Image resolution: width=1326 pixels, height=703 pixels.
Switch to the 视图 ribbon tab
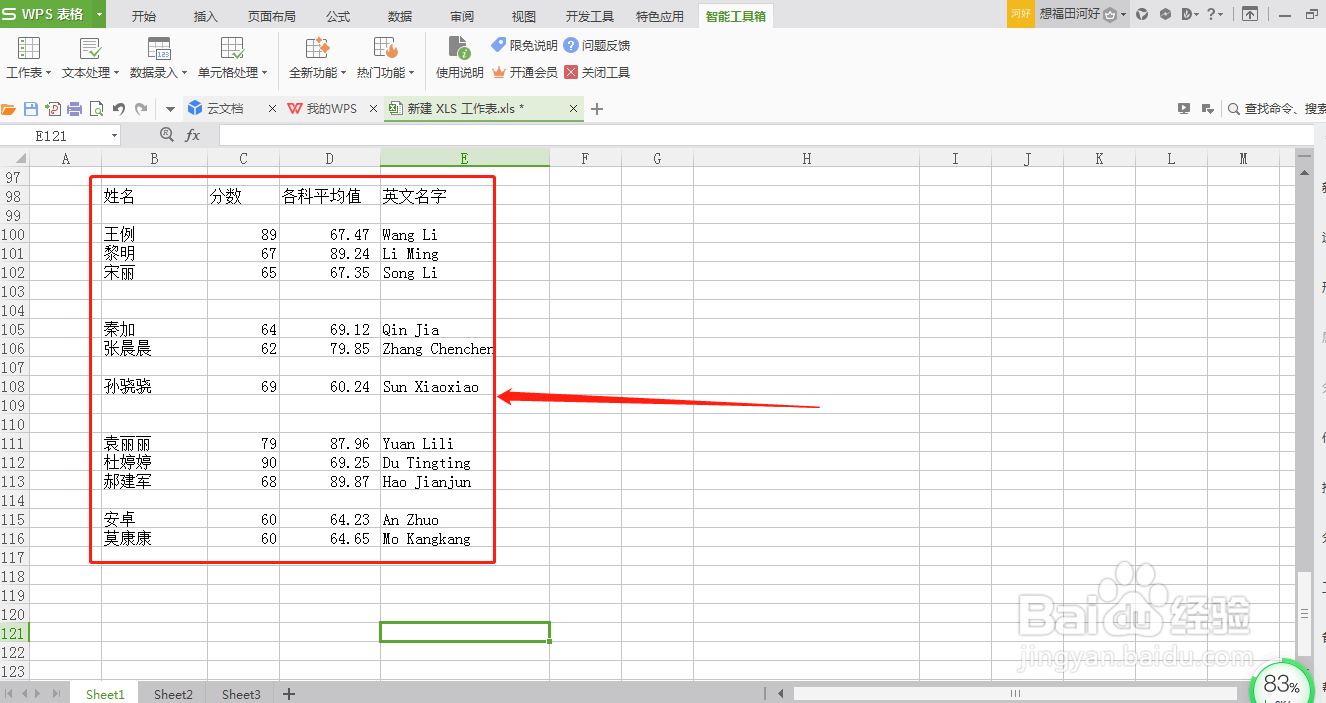click(524, 16)
